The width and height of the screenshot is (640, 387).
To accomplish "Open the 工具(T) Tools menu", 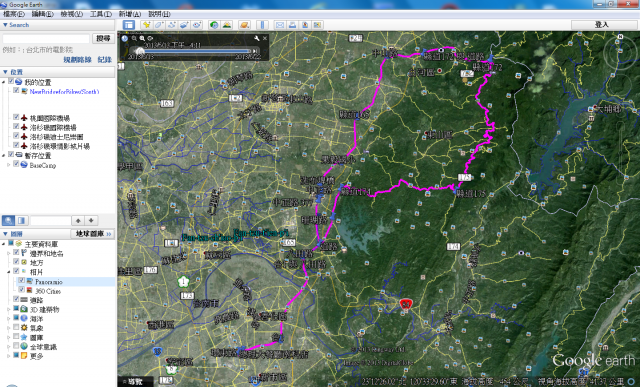I will [101, 14].
